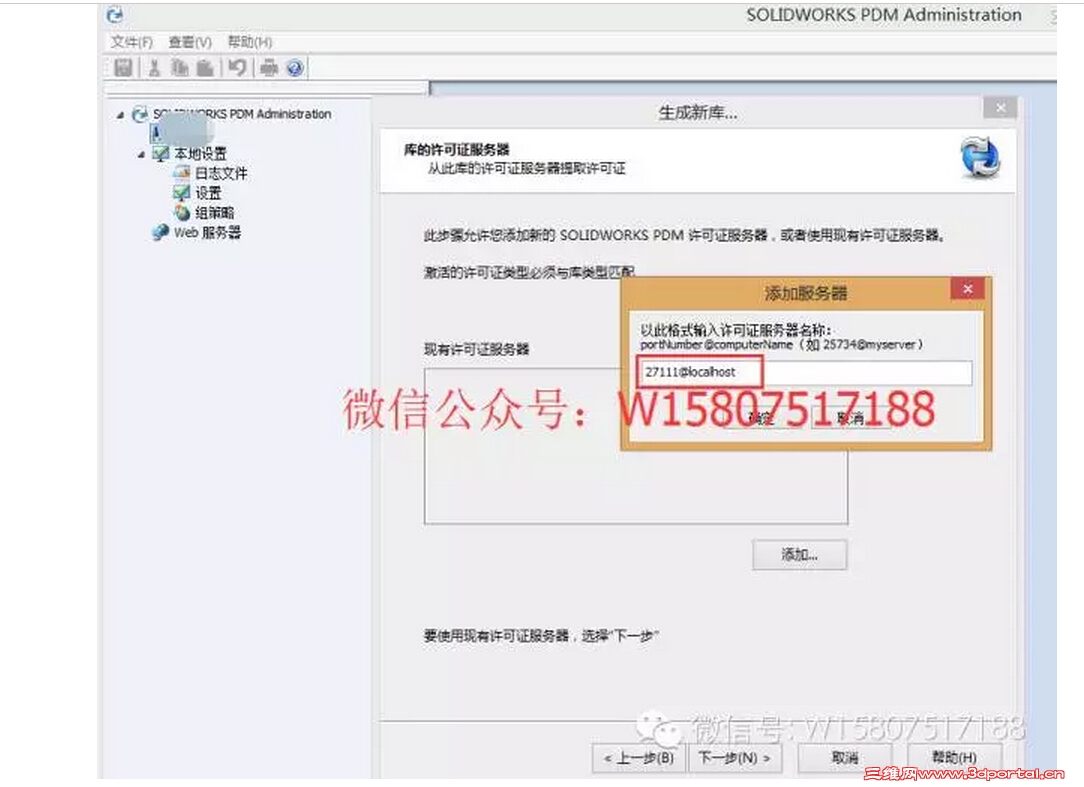Click the Print toolbar icon
This screenshot has height=787, width=1084.
click(270, 68)
